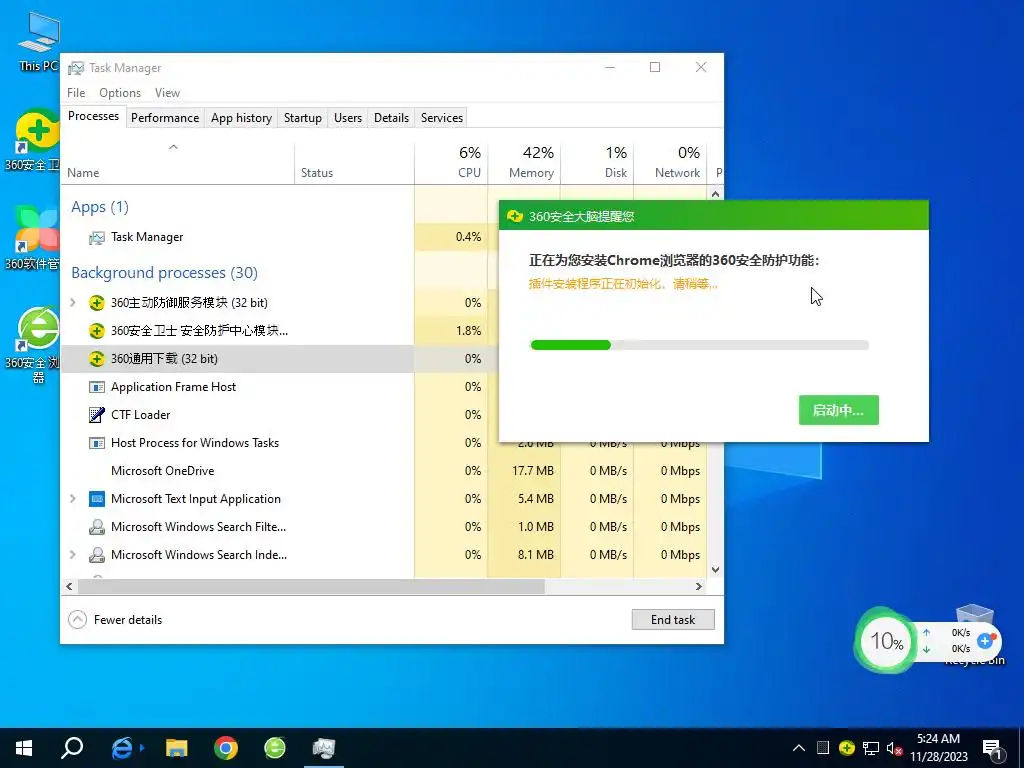Sort processes by Network column
This screenshot has width=1024, height=768.
[x=671, y=162]
